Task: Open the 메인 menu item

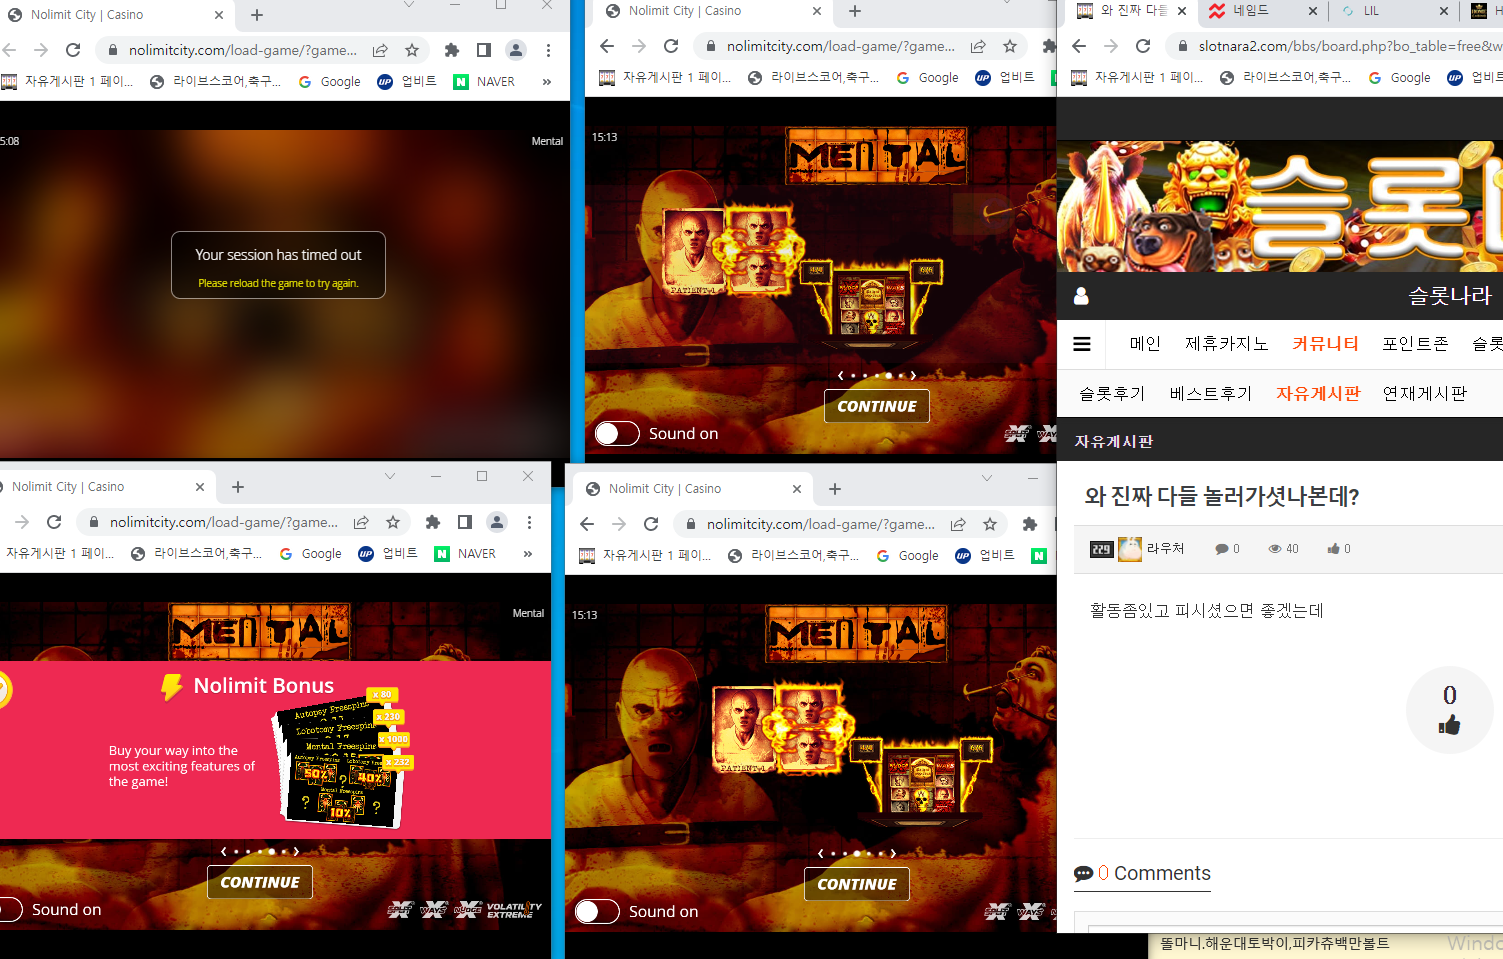Action: click(1145, 344)
